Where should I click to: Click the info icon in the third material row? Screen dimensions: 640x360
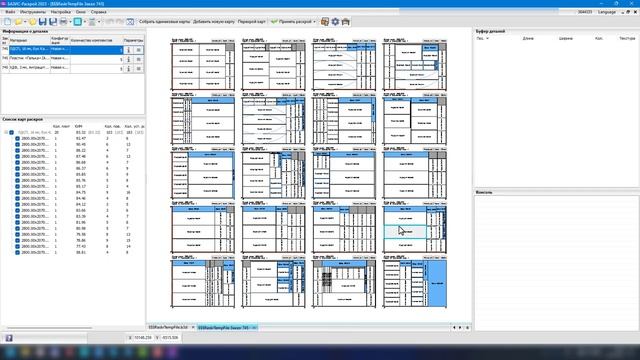(129, 69)
